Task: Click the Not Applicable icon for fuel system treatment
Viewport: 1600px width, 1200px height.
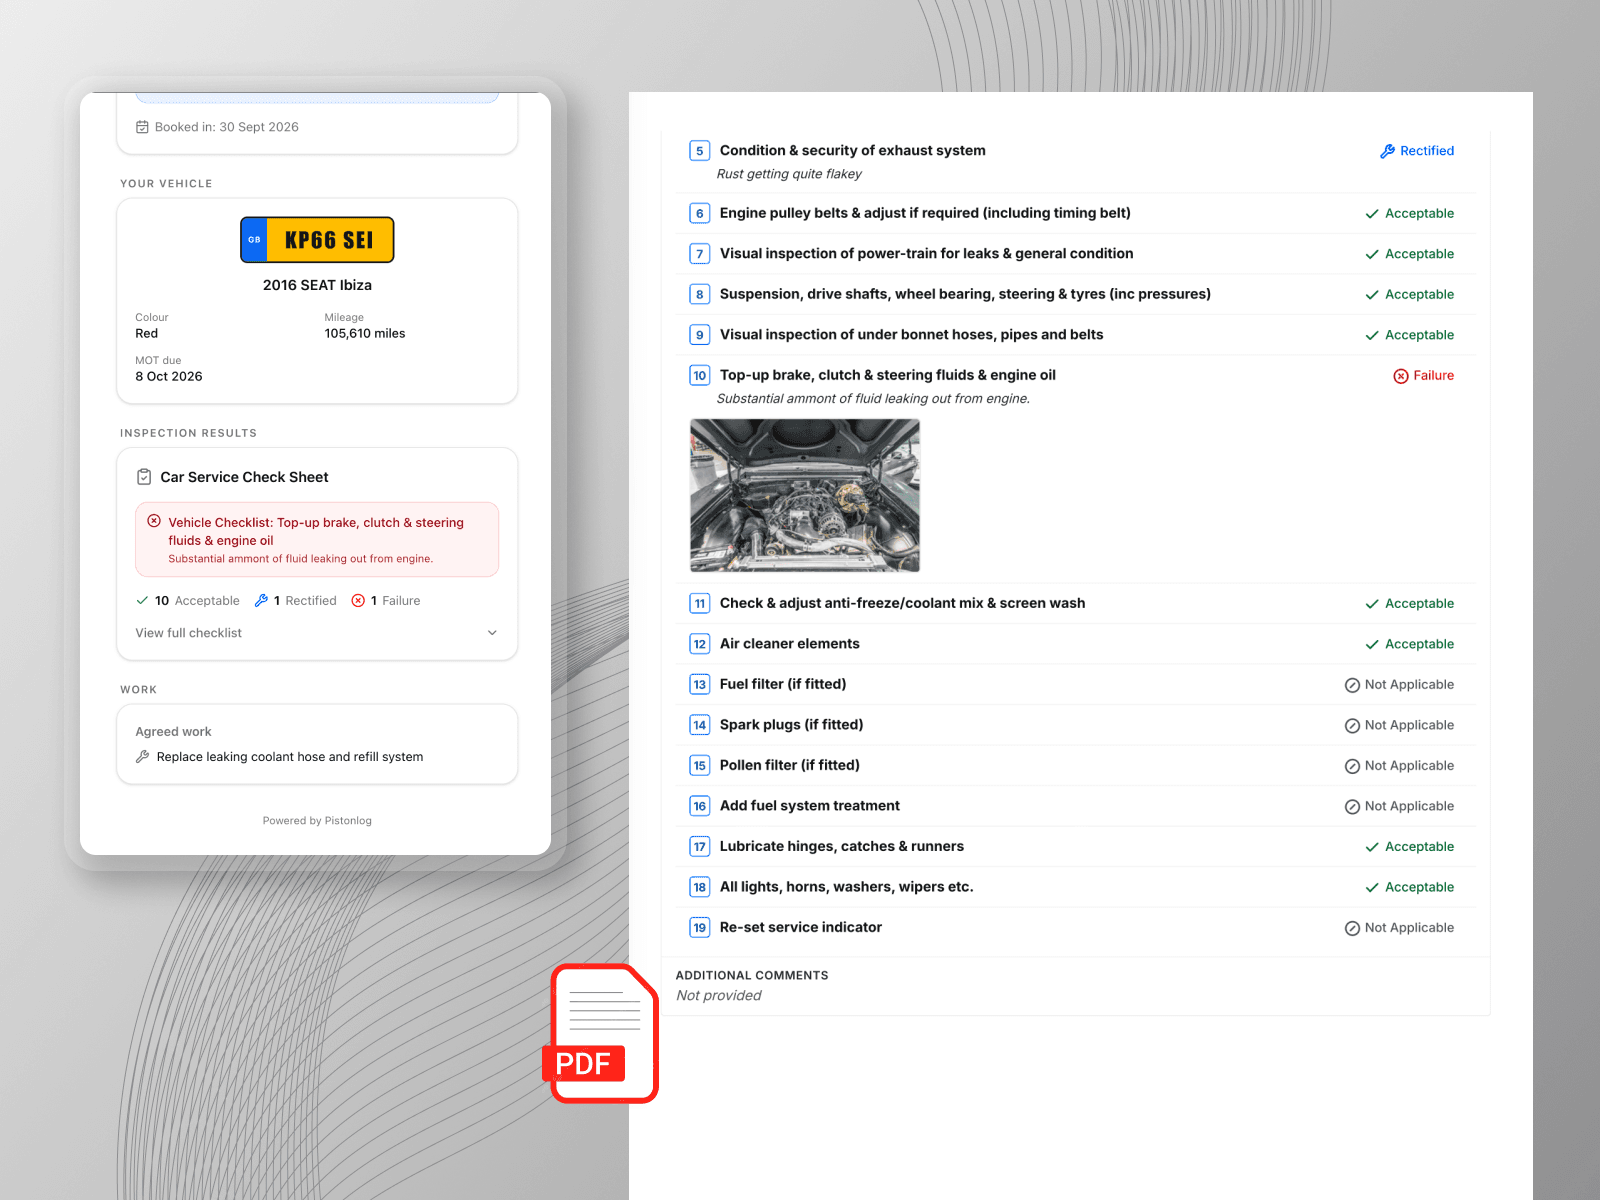Action: click(1352, 807)
